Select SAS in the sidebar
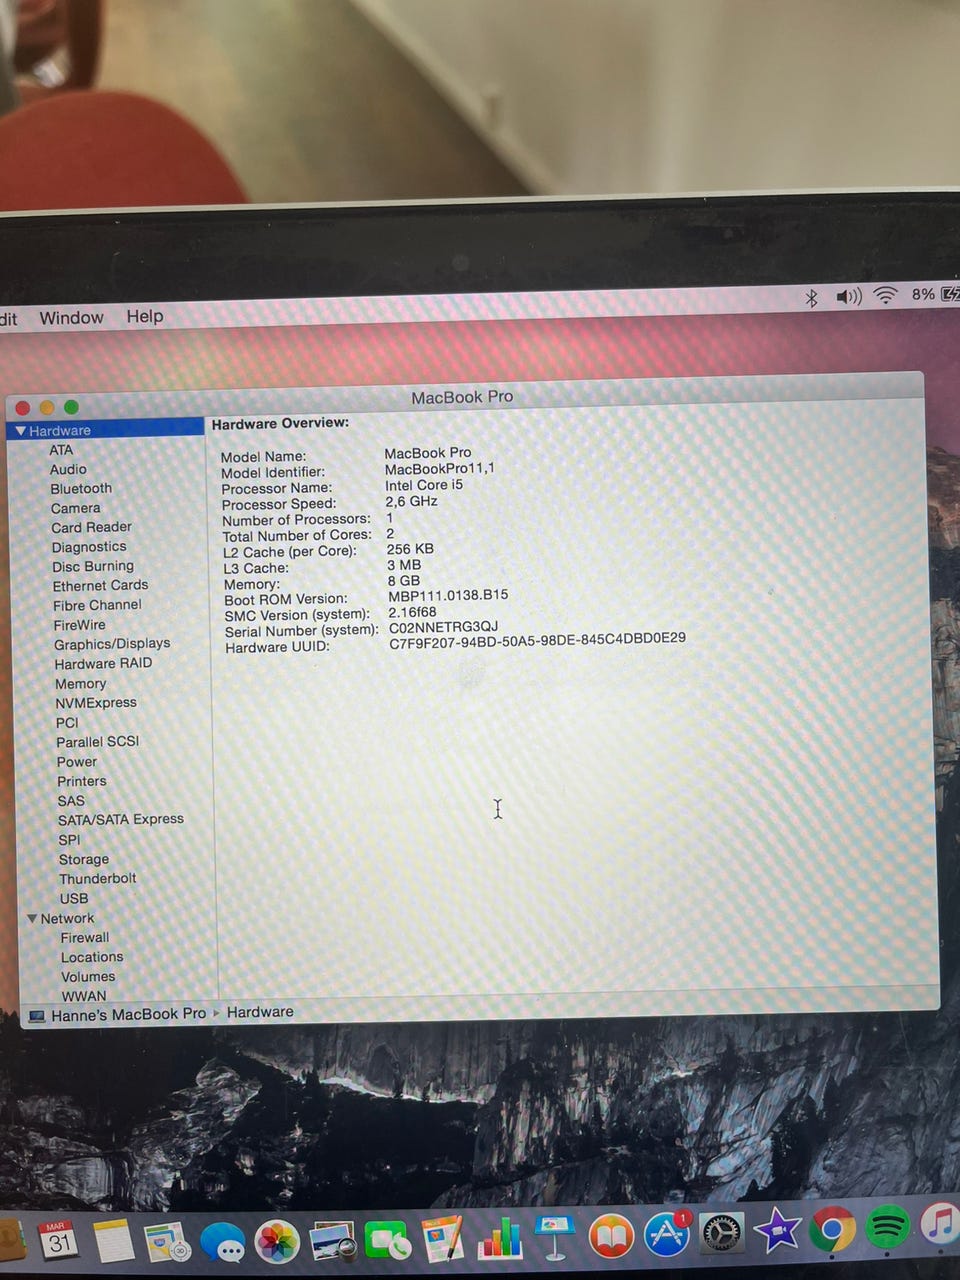This screenshot has width=960, height=1280. click(71, 801)
